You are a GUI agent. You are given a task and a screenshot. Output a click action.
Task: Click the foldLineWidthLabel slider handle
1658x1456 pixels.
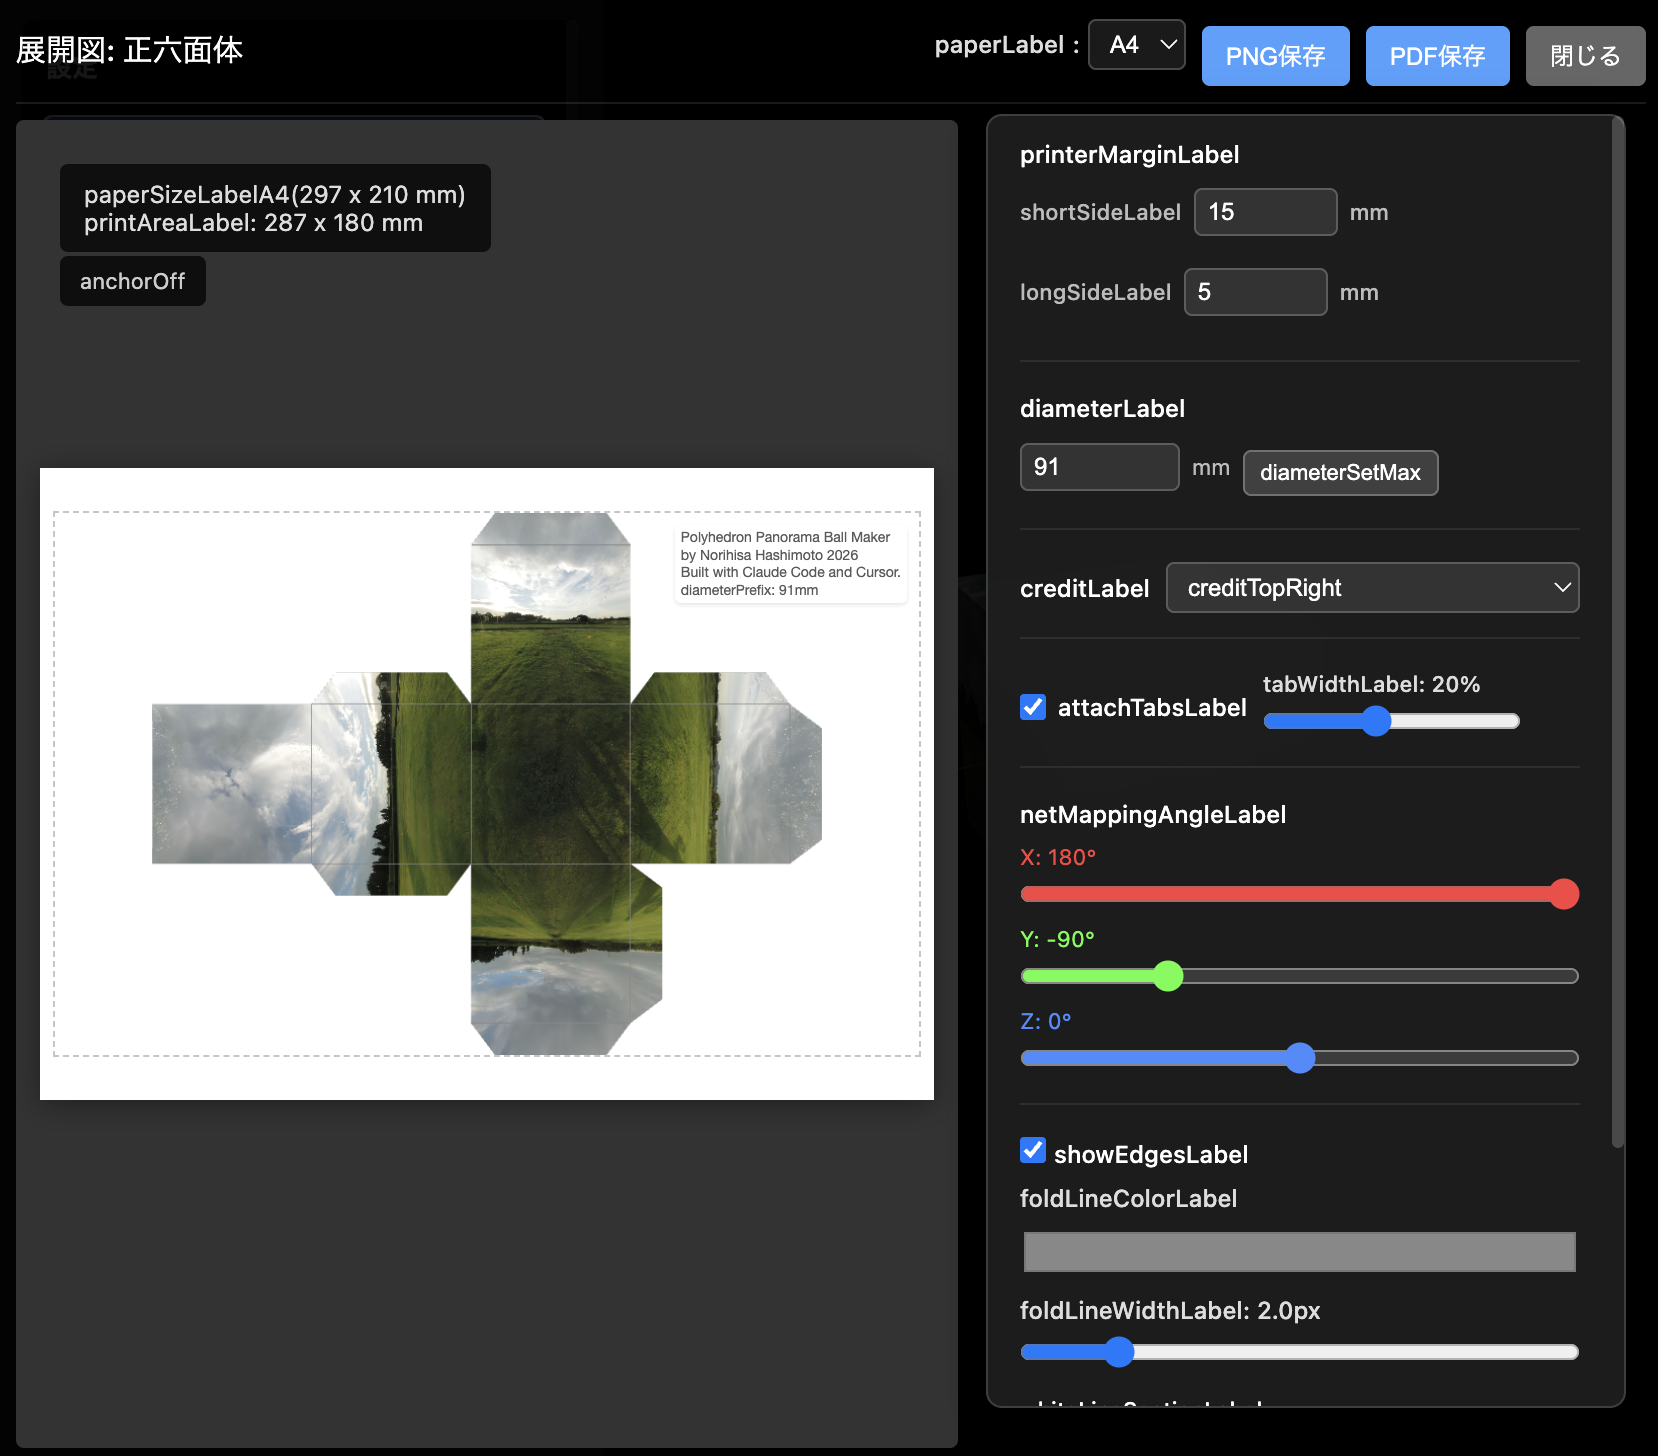pyautogui.click(x=1119, y=1352)
